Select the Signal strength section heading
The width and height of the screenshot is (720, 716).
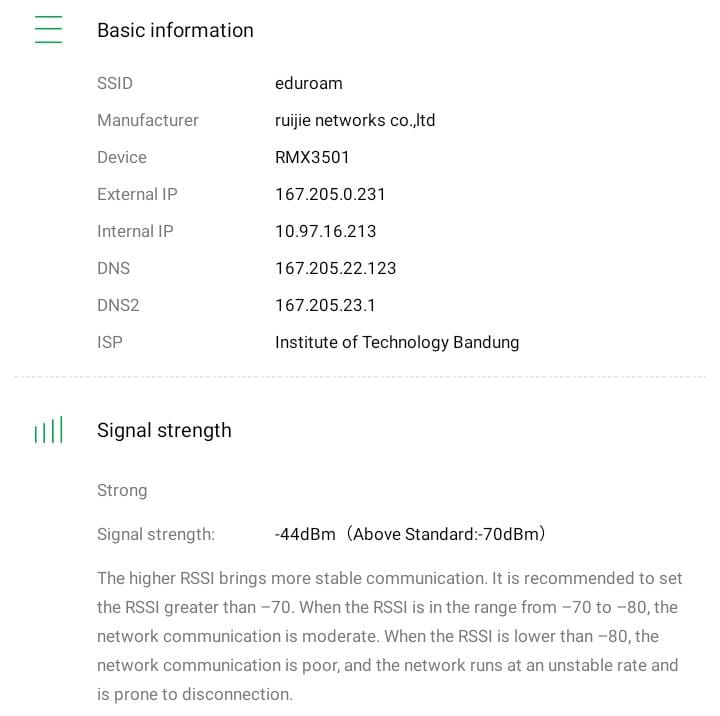click(x=164, y=430)
